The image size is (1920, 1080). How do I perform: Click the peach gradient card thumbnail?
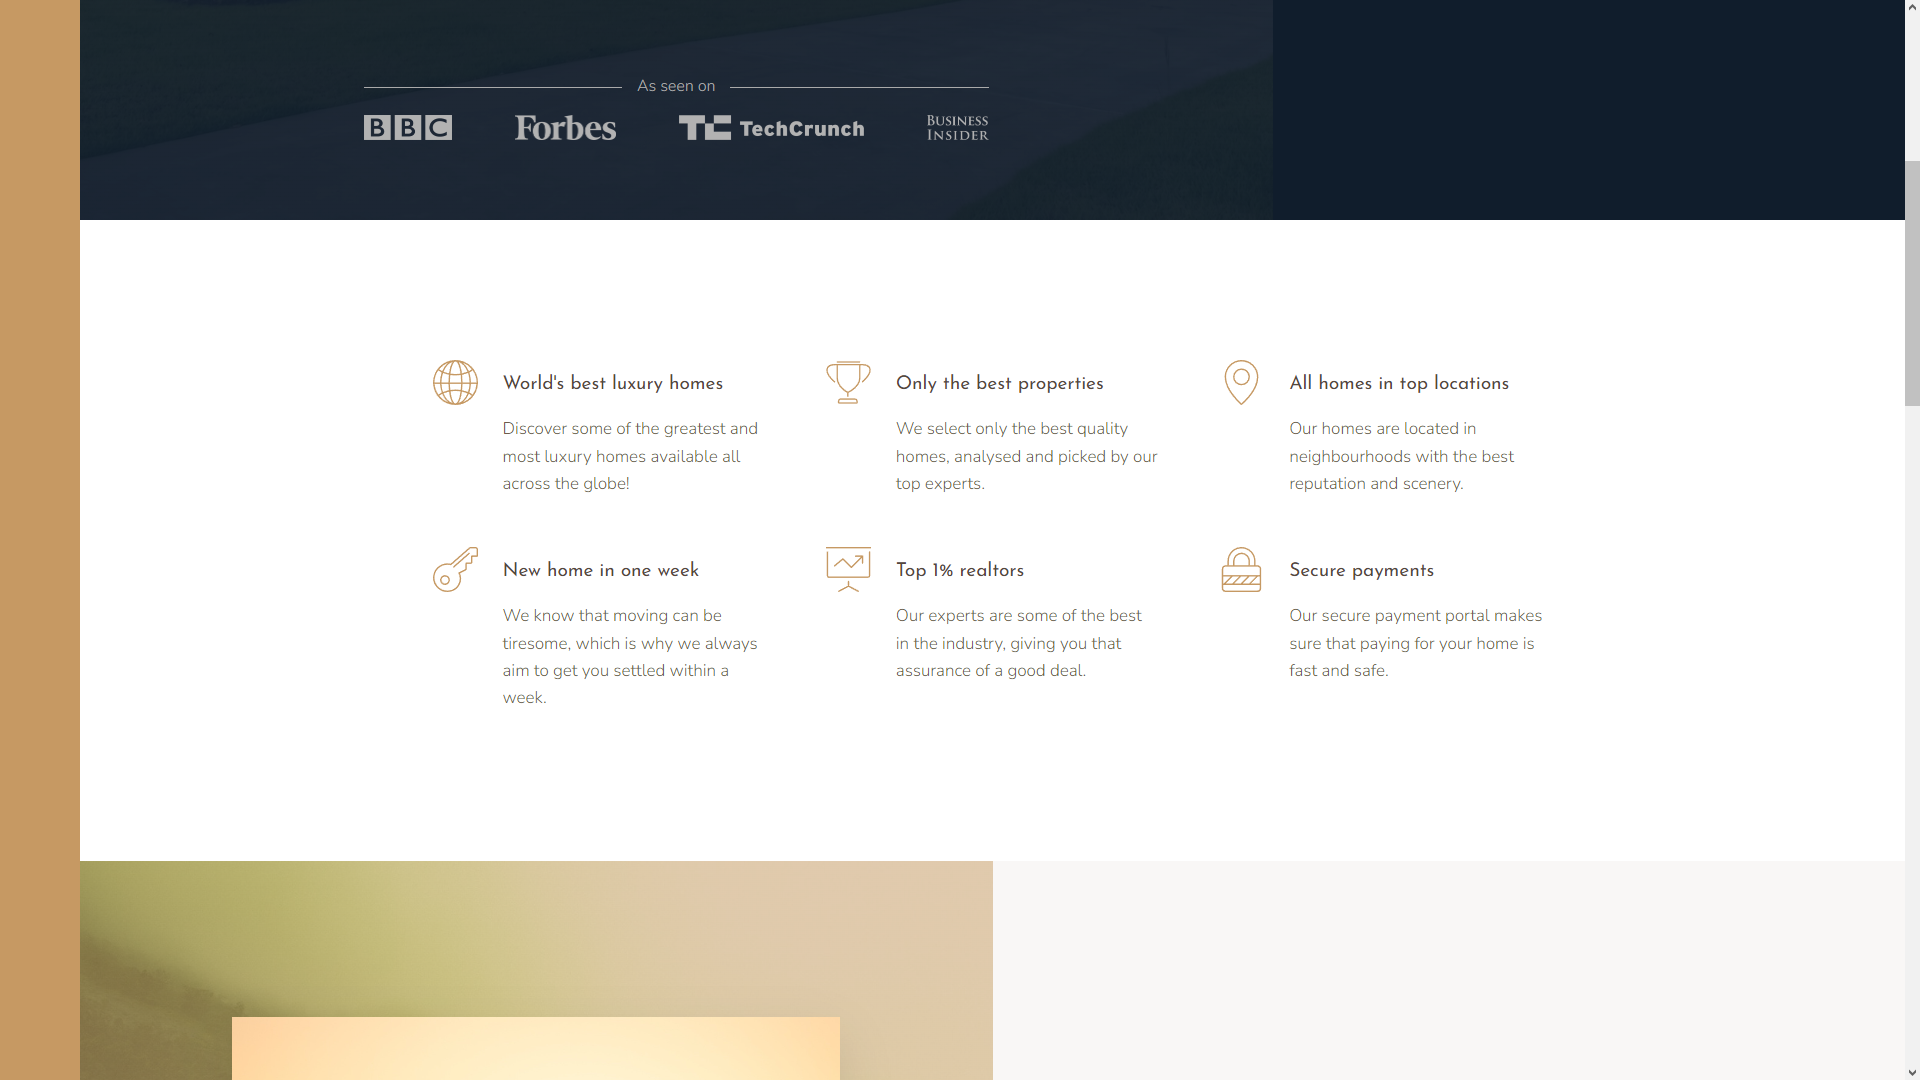coord(535,1048)
